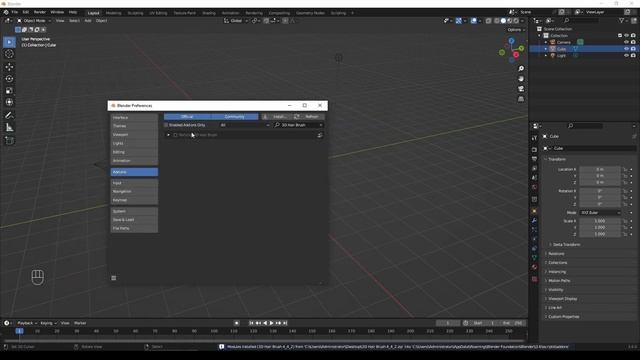Play the animation forward
Screen dimensions: 640x360
click(x=271, y=323)
